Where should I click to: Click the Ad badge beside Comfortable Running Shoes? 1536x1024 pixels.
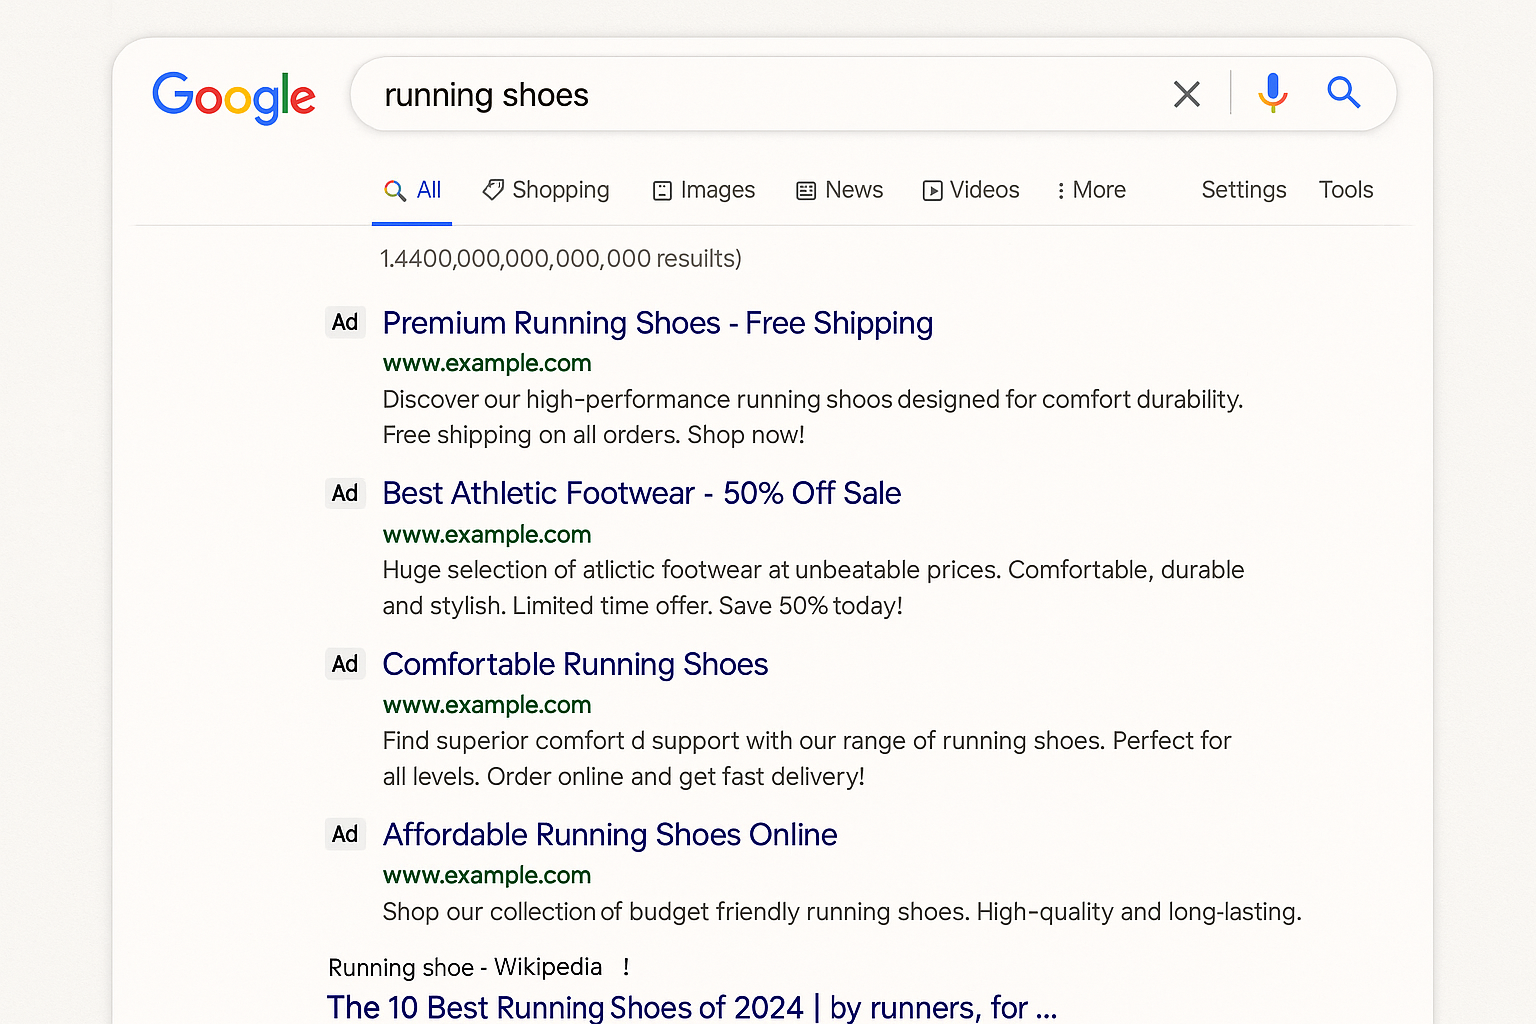click(x=345, y=664)
